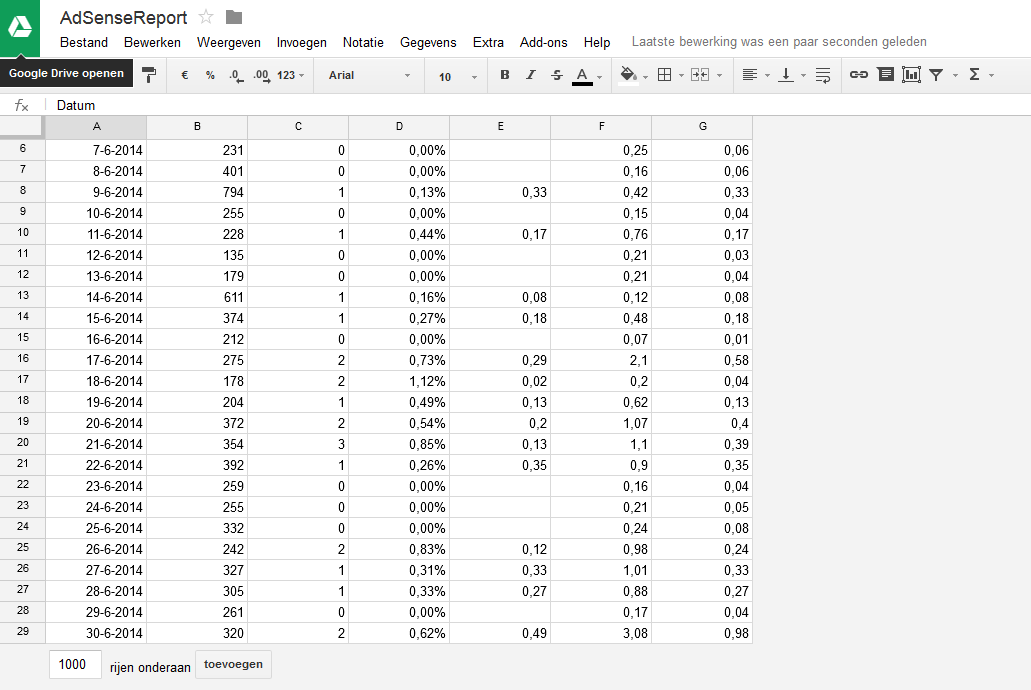Click cell with date 30-6-2014
This screenshot has width=1031, height=690.
(96, 633)
